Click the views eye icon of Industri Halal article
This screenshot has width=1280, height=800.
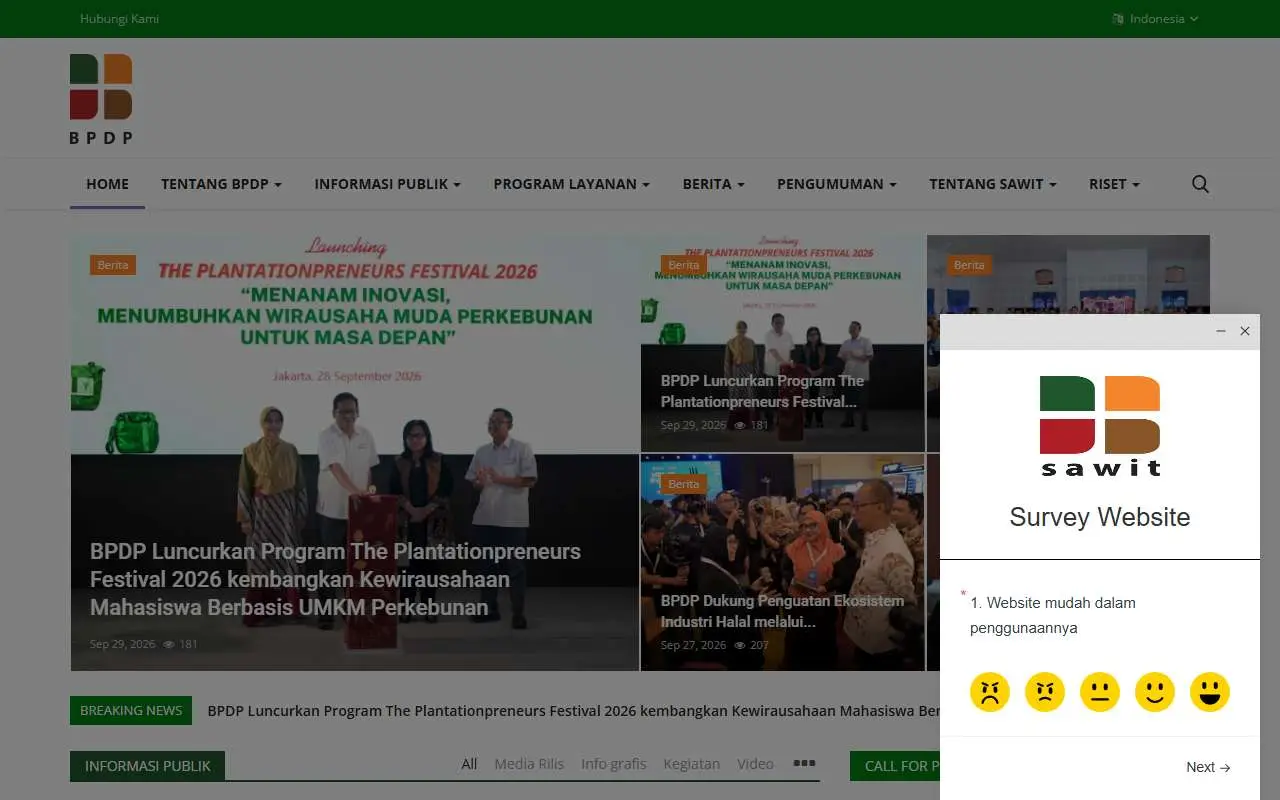pyautogui.click(x=740, y=645)
